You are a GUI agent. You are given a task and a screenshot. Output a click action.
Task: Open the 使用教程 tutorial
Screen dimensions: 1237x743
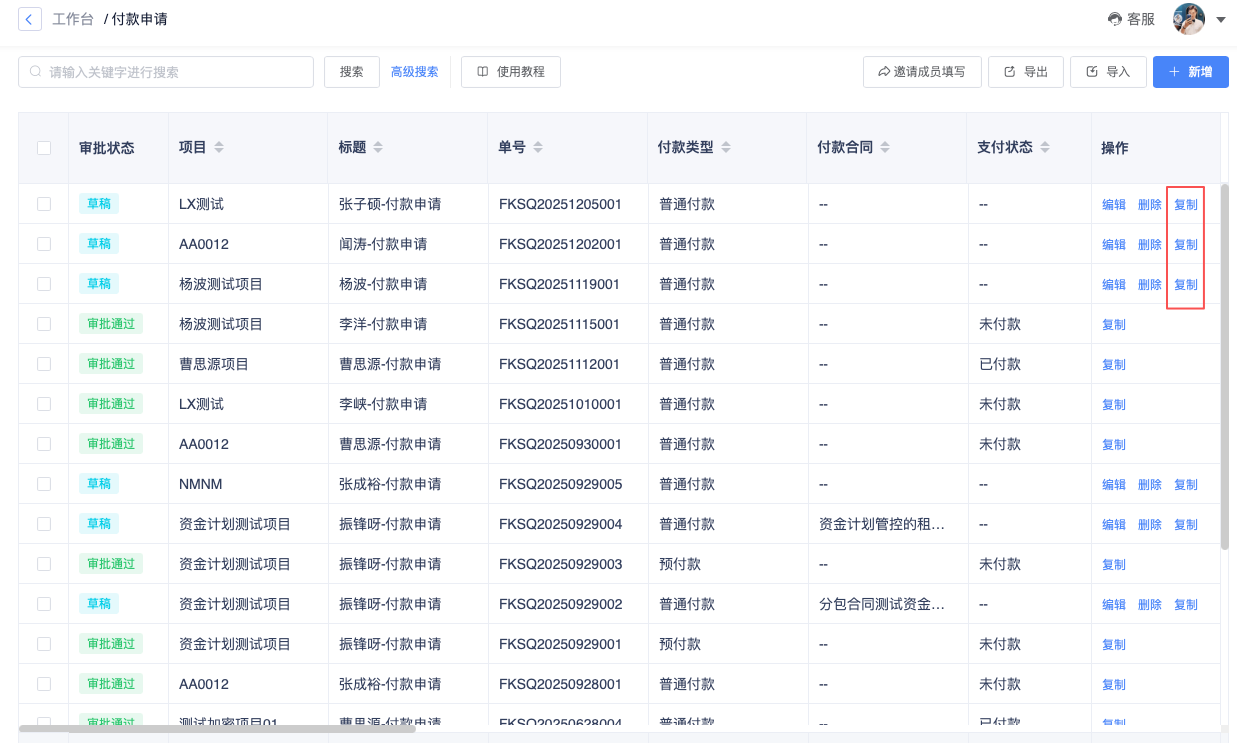(x=511, y=72)
